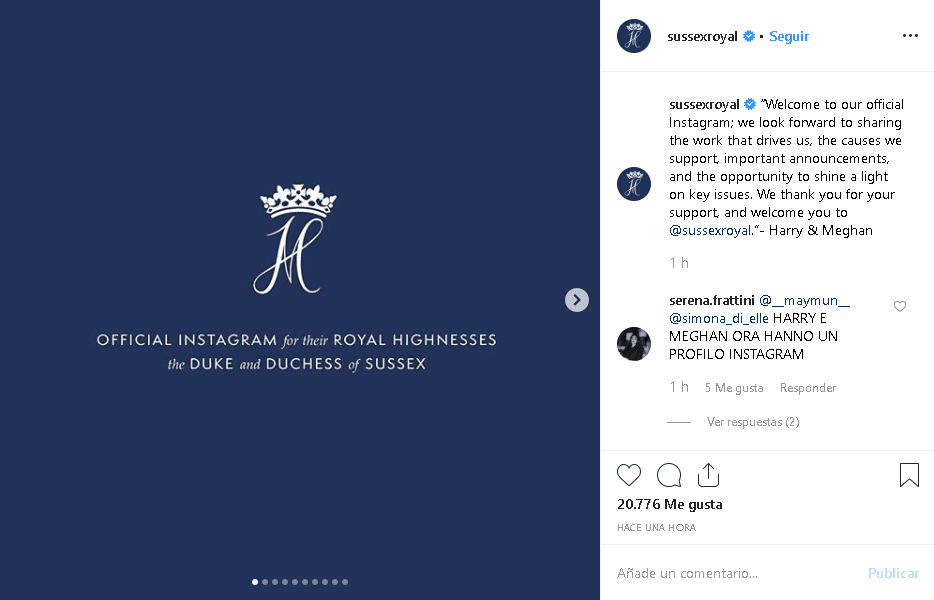The height and width of the screenshot is (600, 934).
Task: Open post options via the three-dot icon
Action: coord(910,36)
